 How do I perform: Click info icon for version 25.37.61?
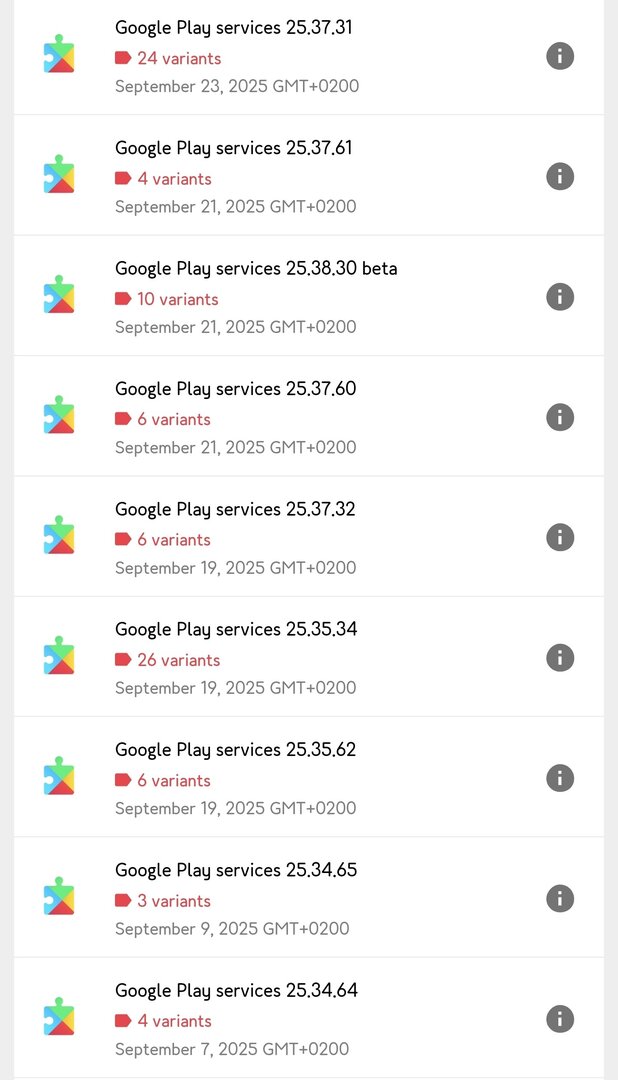click(560, 176)
